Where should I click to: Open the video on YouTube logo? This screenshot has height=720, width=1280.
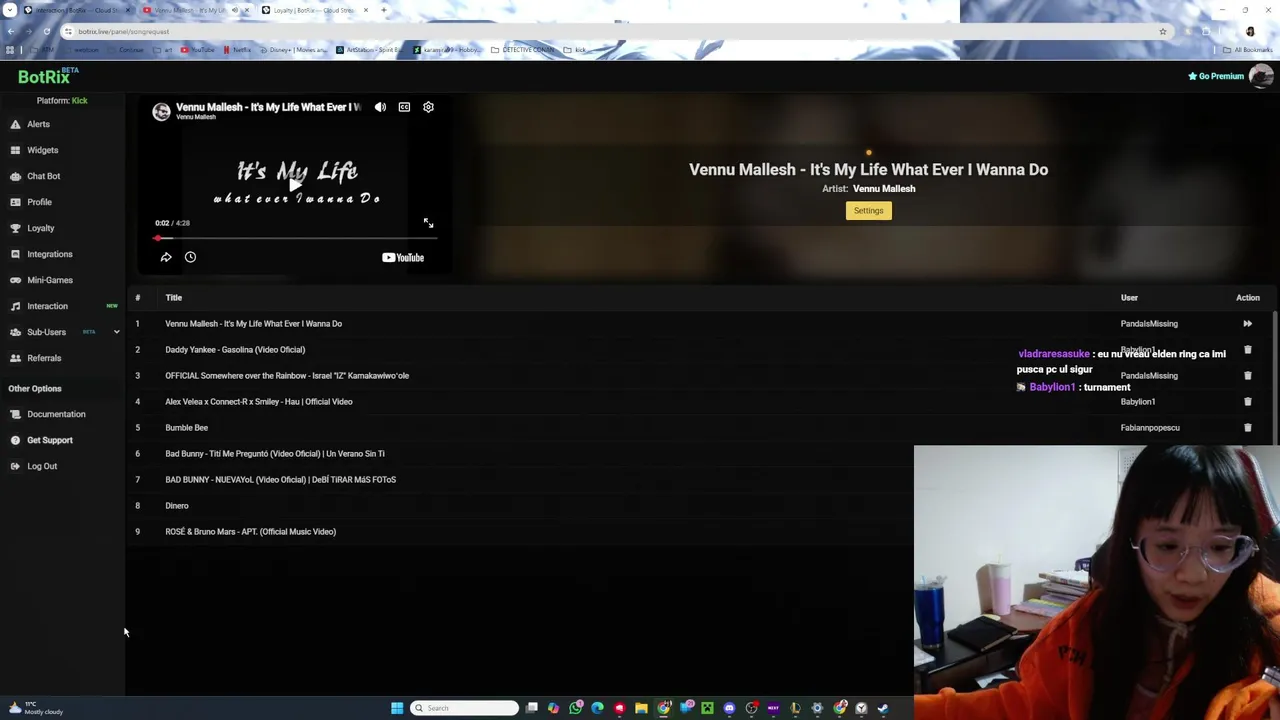[x=403, y=258]
